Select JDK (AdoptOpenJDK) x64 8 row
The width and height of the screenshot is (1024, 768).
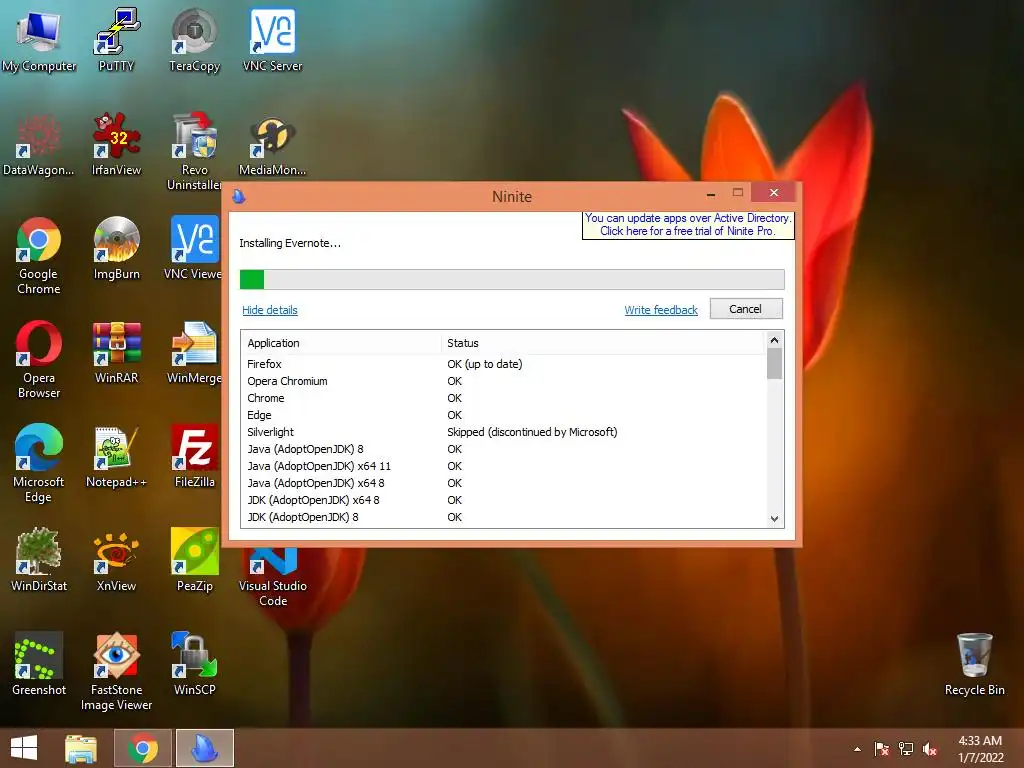click(x=503, y=500)
